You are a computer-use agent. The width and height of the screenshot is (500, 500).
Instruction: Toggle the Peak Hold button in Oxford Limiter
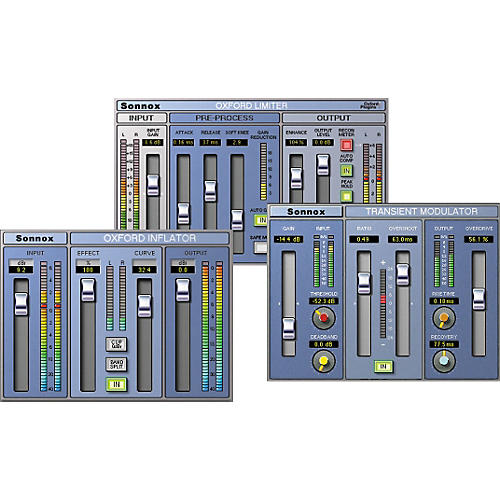[x=346, y=196]
